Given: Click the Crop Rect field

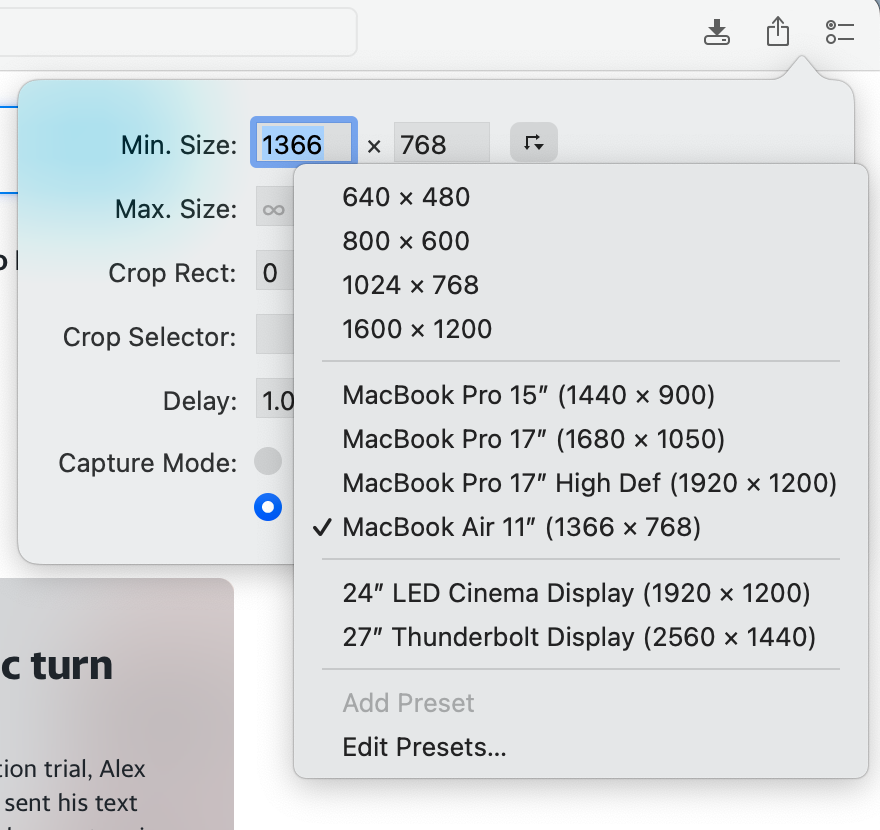Looking at the screenshot, I should (x=275, y=270).
